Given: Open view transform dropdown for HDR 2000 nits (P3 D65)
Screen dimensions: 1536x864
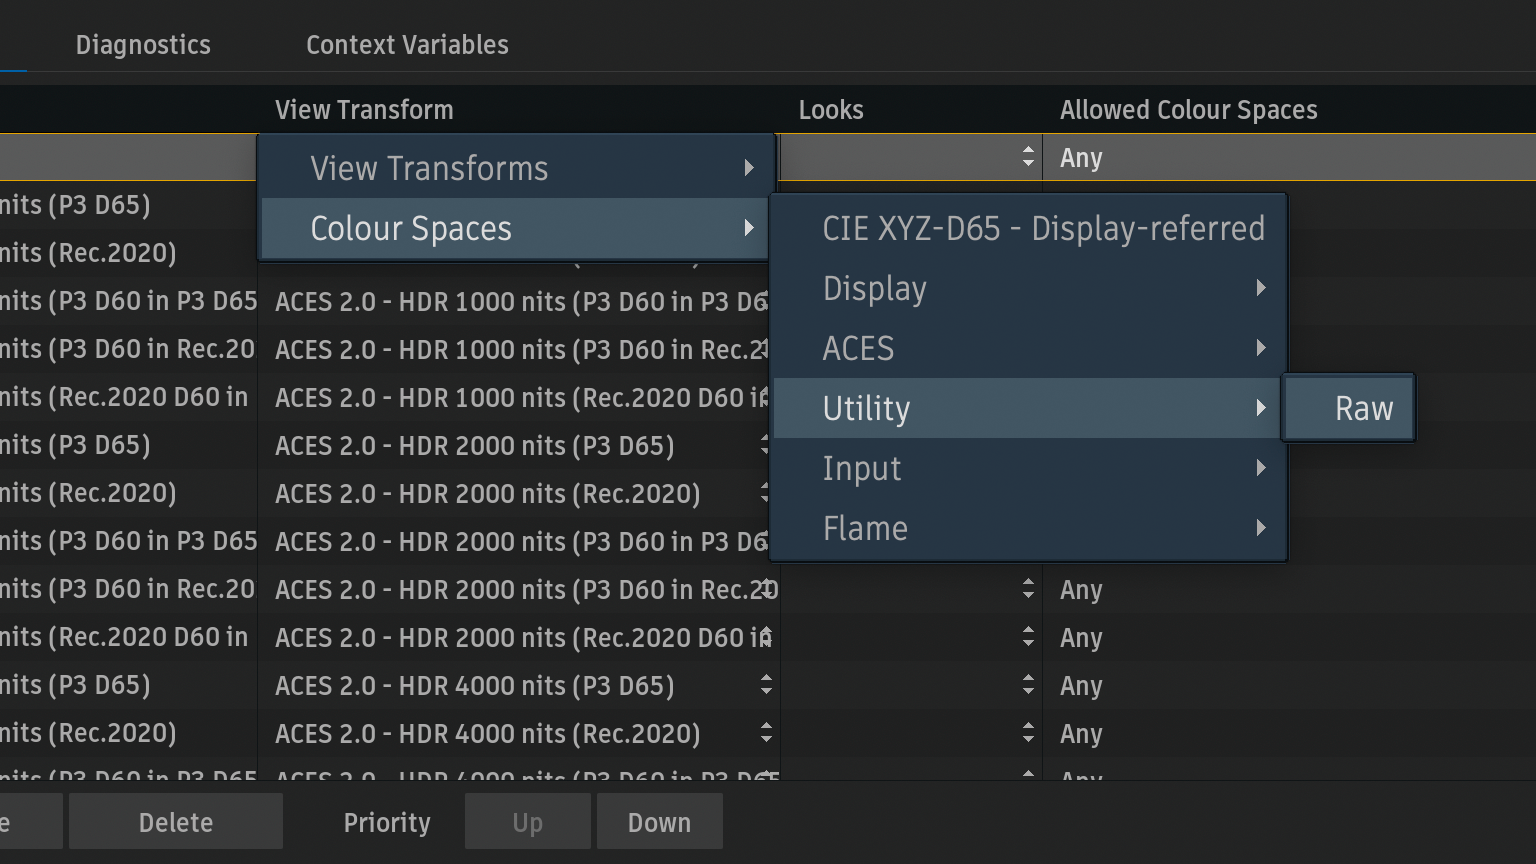Looking at the screenshot, I should click(x=766, y=445).
